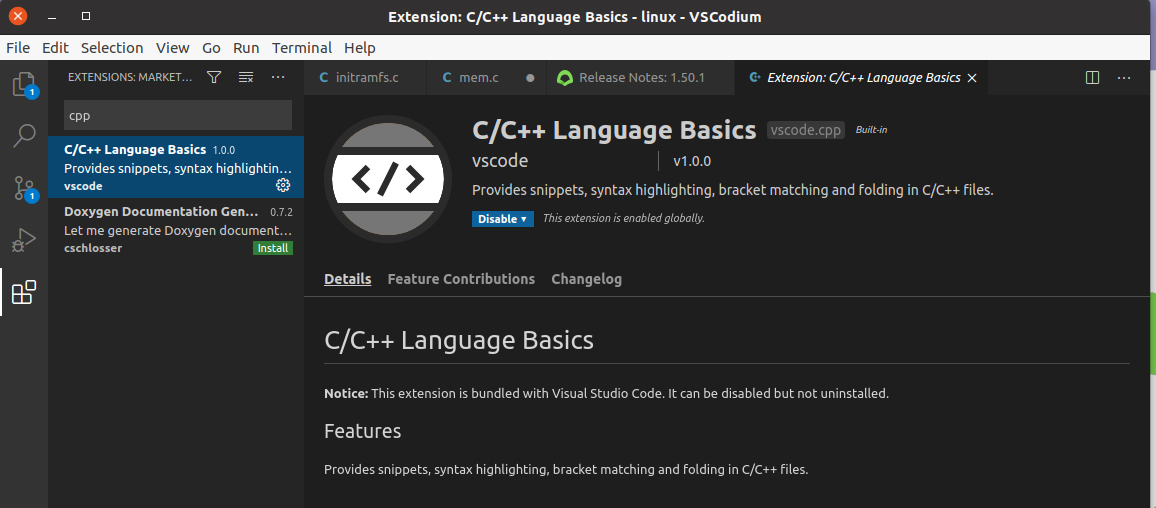Open the C/C++ Language Basics manage gear
The height and width of the screenshot is (508, 1156).
coord(283,185)
